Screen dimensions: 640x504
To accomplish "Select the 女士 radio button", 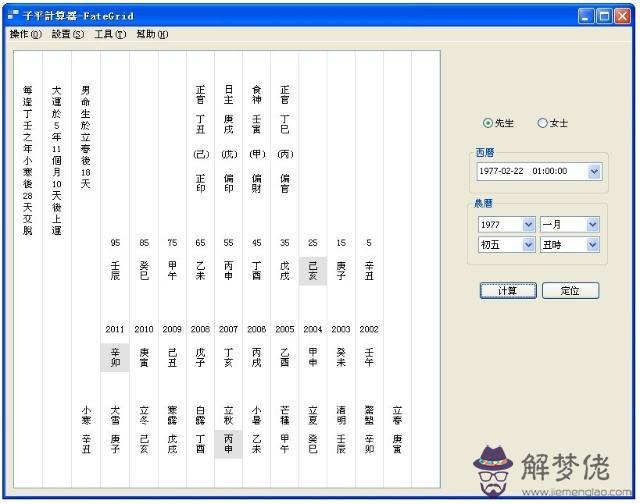I will (x=543, y=123).
